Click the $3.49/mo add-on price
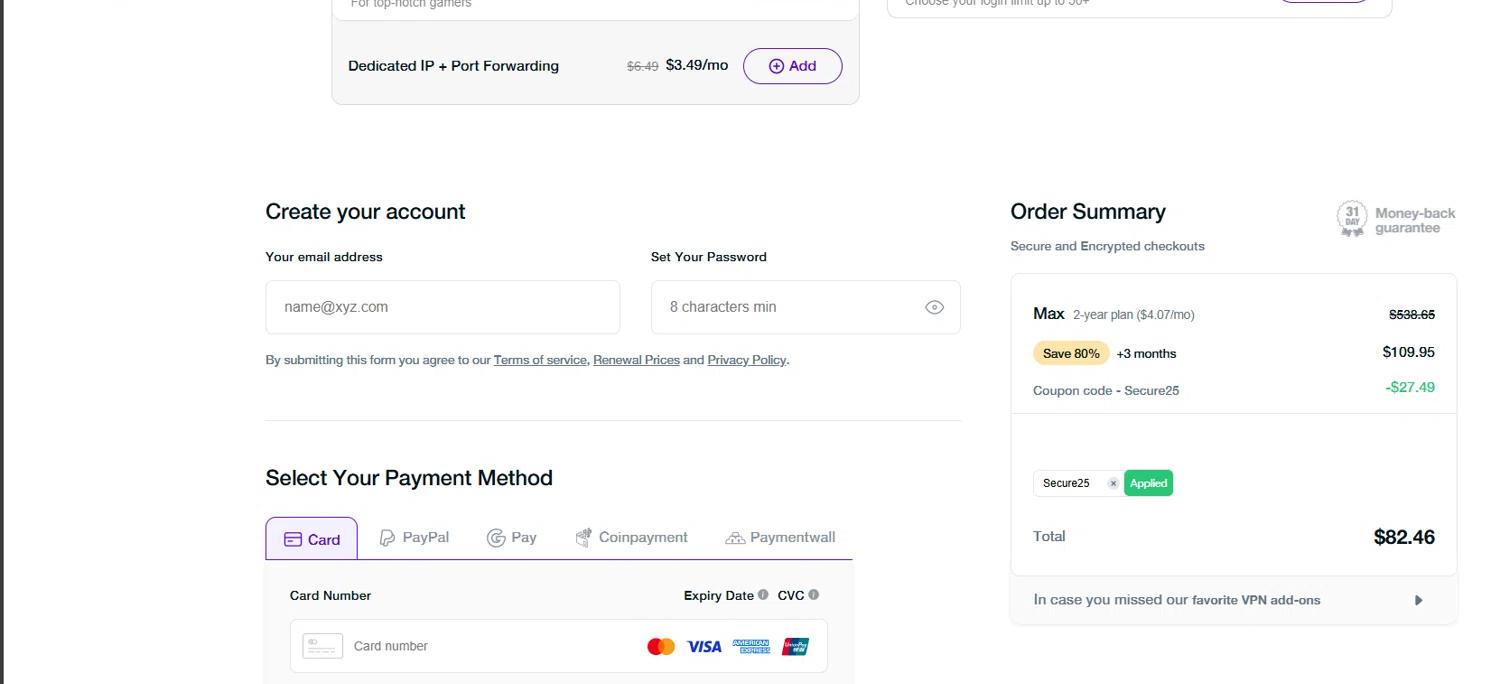The image size is (1500, 684). point(697,65)
